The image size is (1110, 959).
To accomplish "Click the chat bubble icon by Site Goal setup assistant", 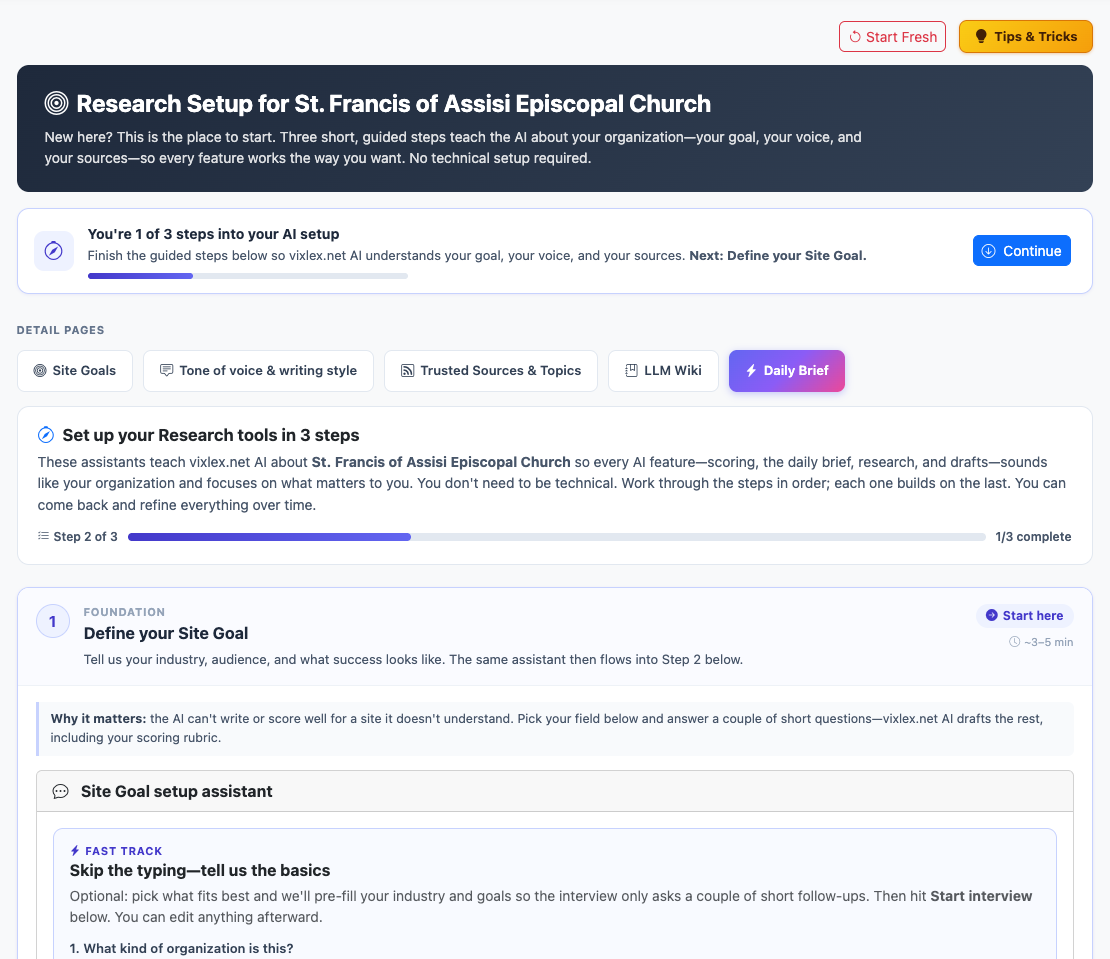I will pos(61,791).
